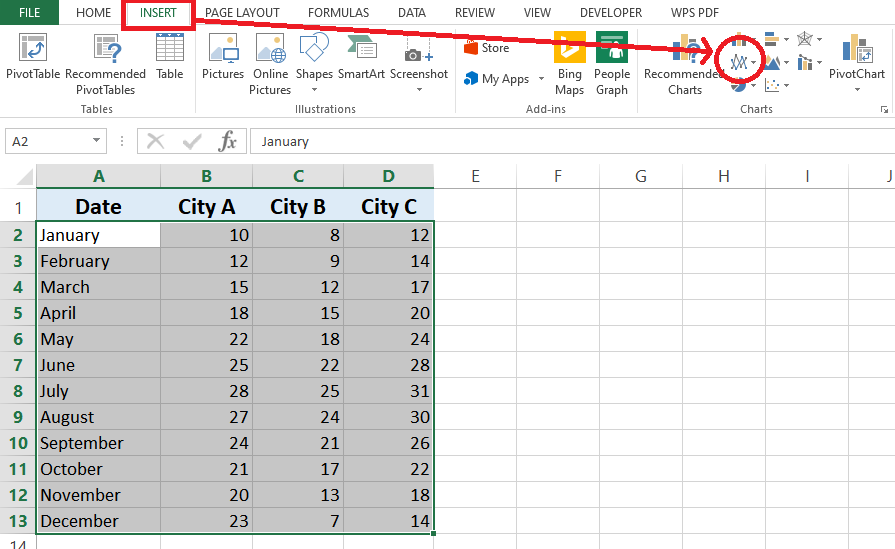Select row 13 header

pos(18,521)
